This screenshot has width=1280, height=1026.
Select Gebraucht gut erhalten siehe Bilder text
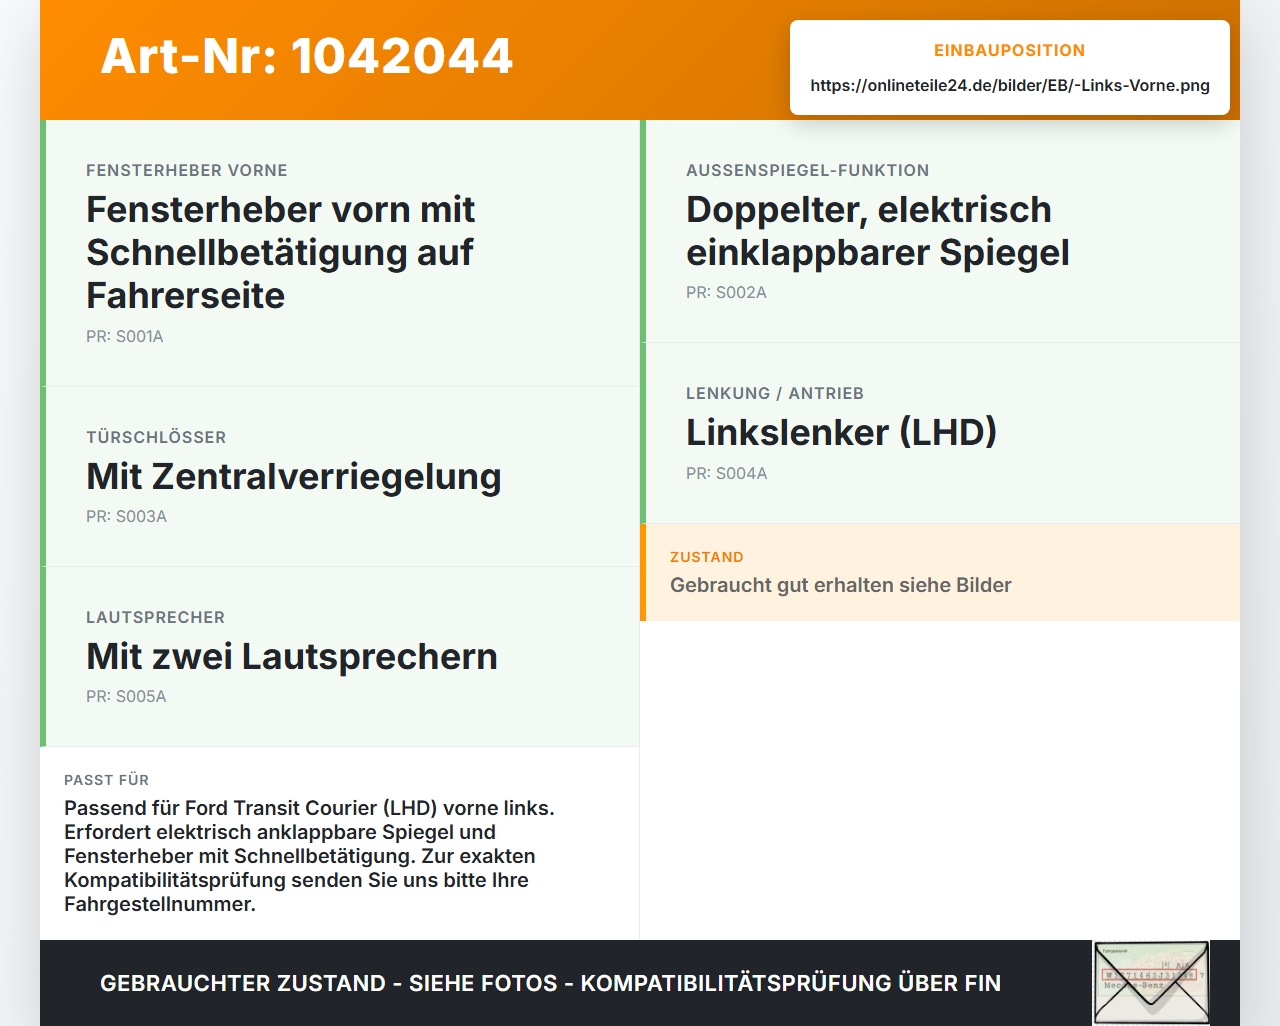coord(841,585)
